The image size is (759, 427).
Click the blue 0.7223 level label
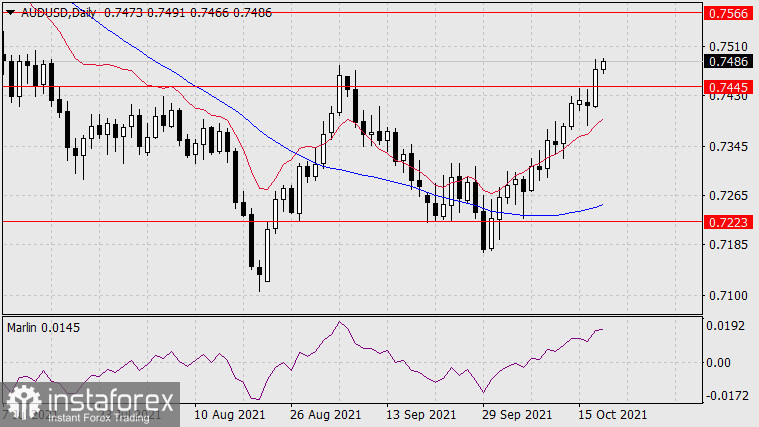coord(730,221)
